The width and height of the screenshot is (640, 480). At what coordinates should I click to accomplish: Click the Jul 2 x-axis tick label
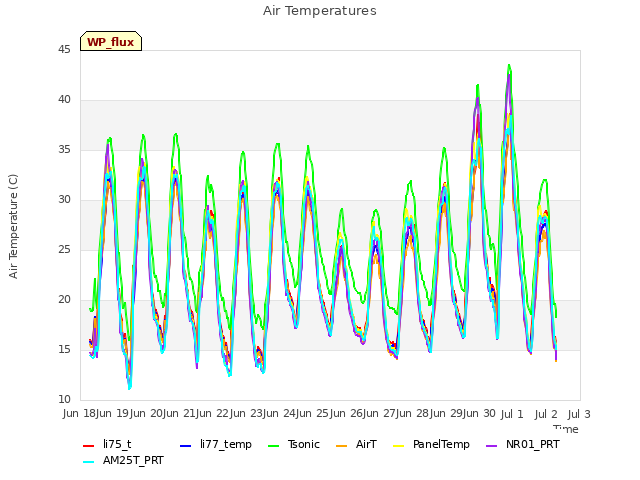coord(546,414)
